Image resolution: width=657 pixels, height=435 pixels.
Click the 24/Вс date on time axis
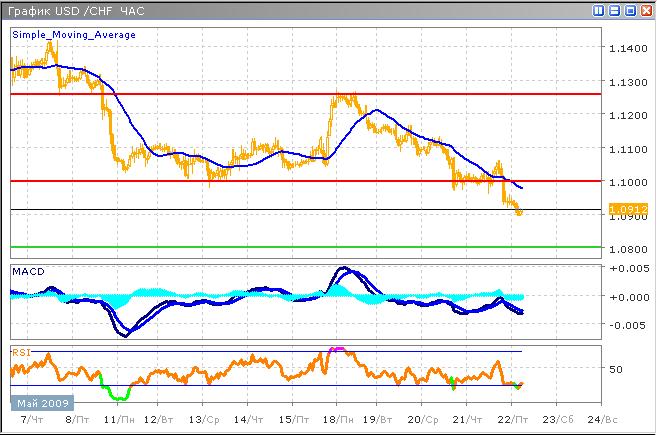point(599,421)
